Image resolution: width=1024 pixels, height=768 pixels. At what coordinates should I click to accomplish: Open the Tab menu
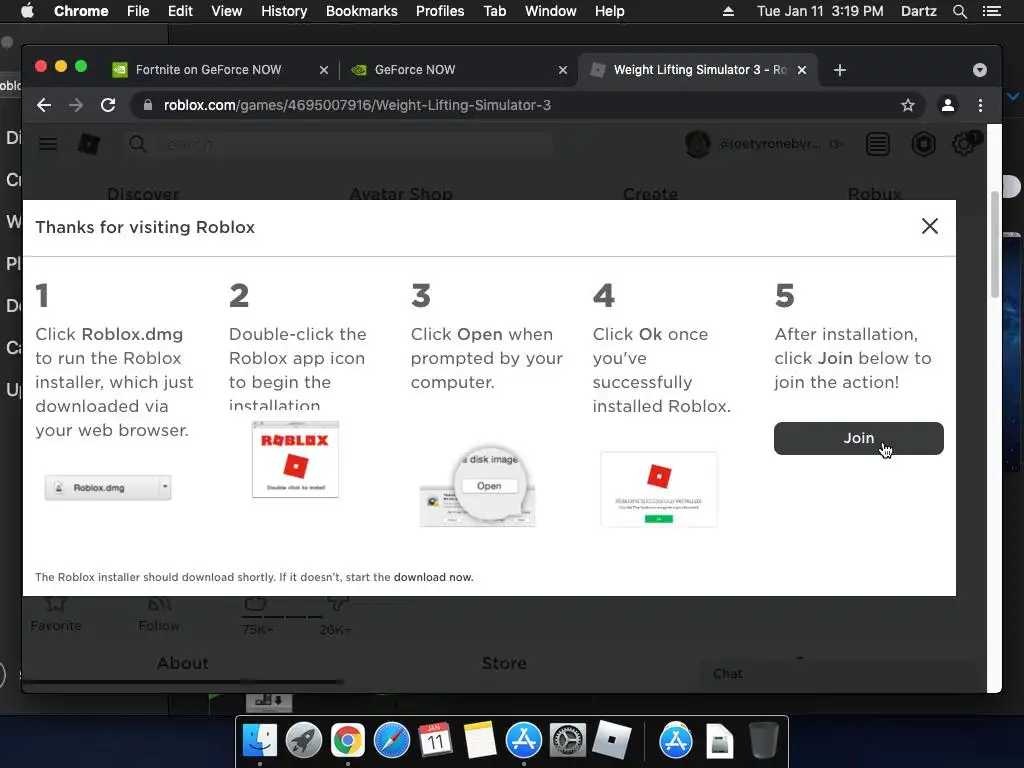pyautogui.click(x=494, y=11)
